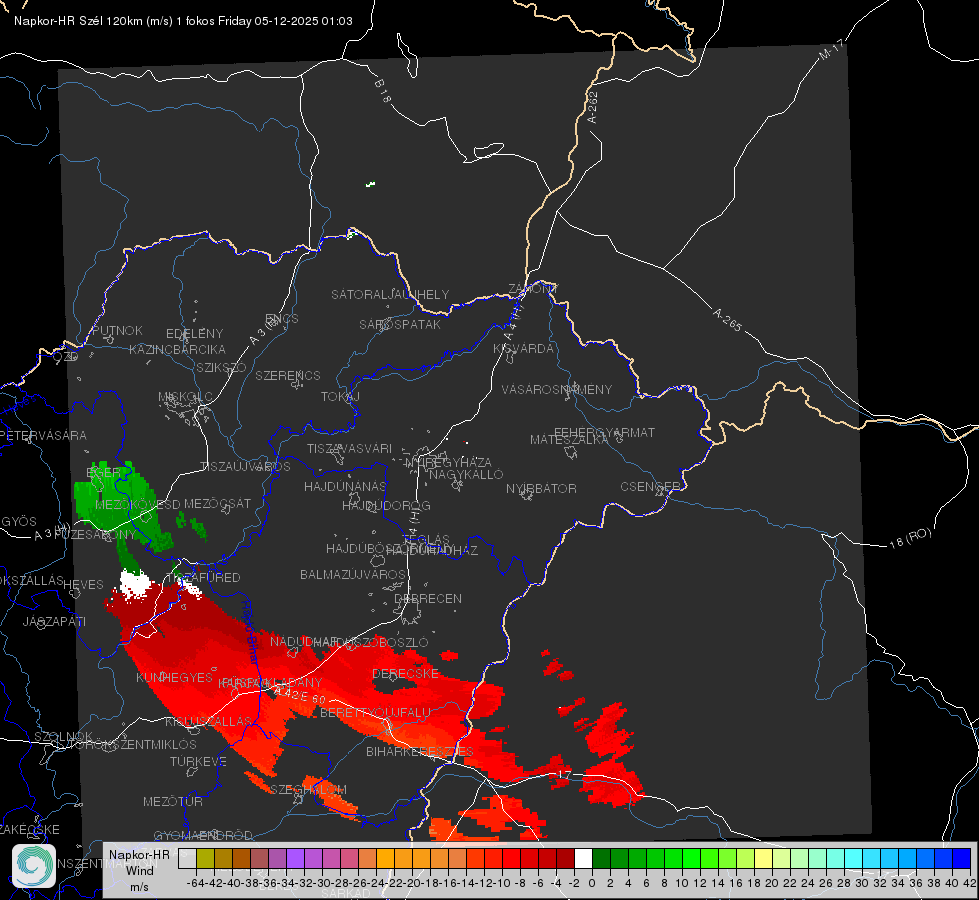
Task: Click the SZERENCS town label
Action: [288, 375]
